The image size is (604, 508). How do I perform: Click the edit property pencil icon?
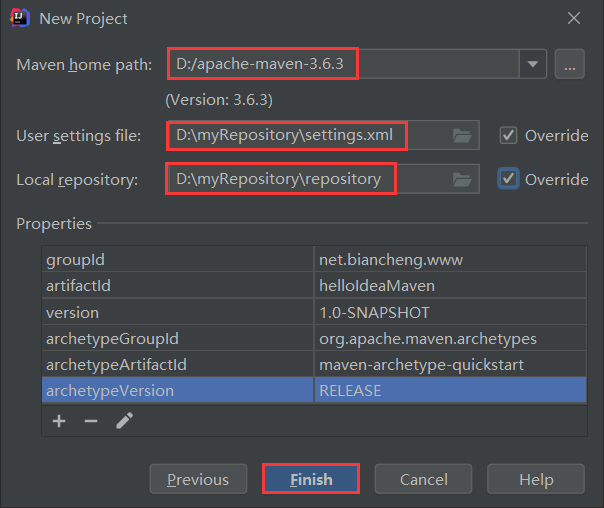(124, 421)
